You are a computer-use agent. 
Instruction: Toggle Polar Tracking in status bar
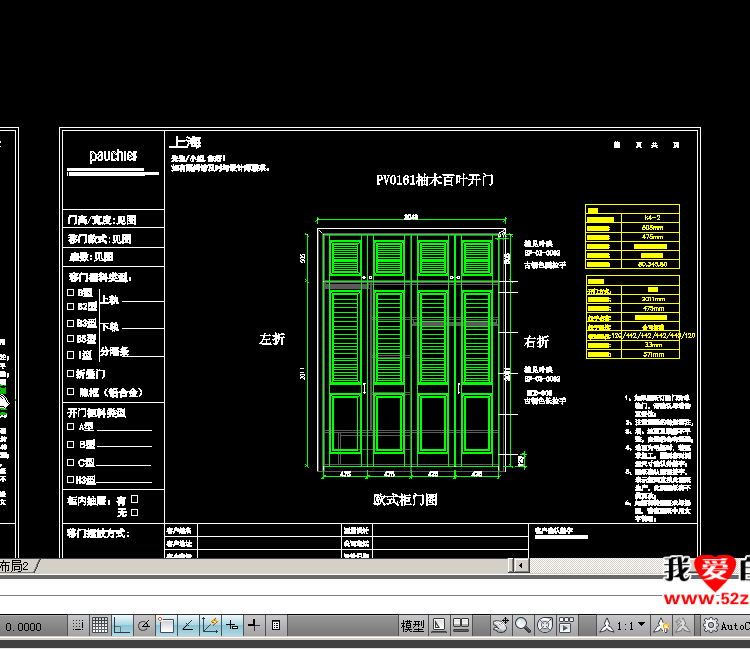tap(143, 625)
